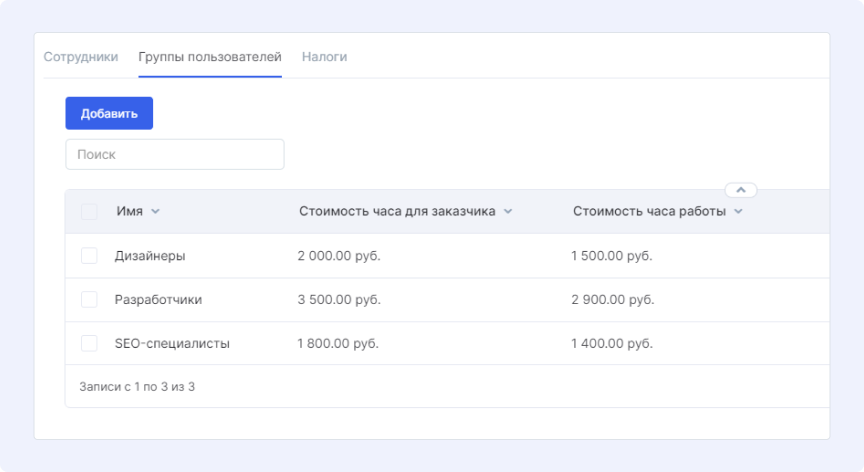The image size is (864, 472).
Task: Select the Разработчики row checkbox
Action: 89,300
